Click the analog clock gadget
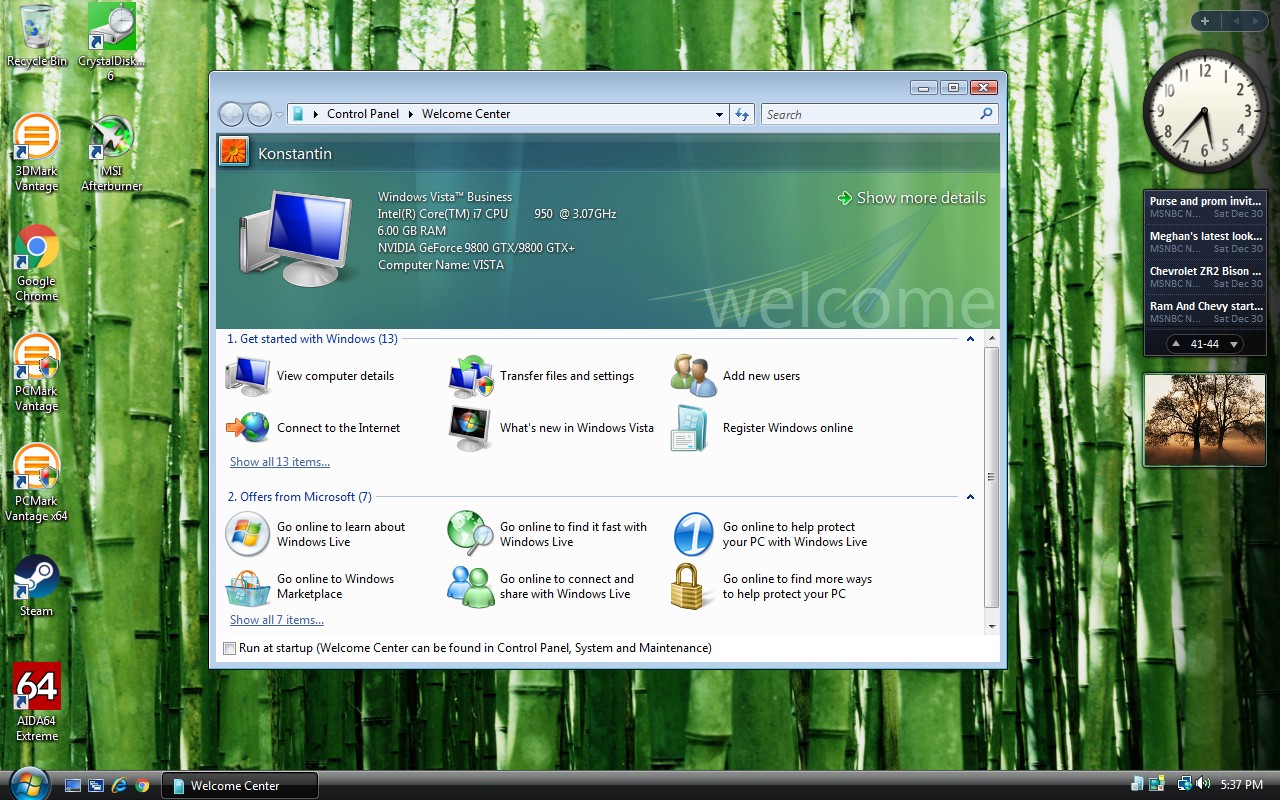 (1205, 110)
